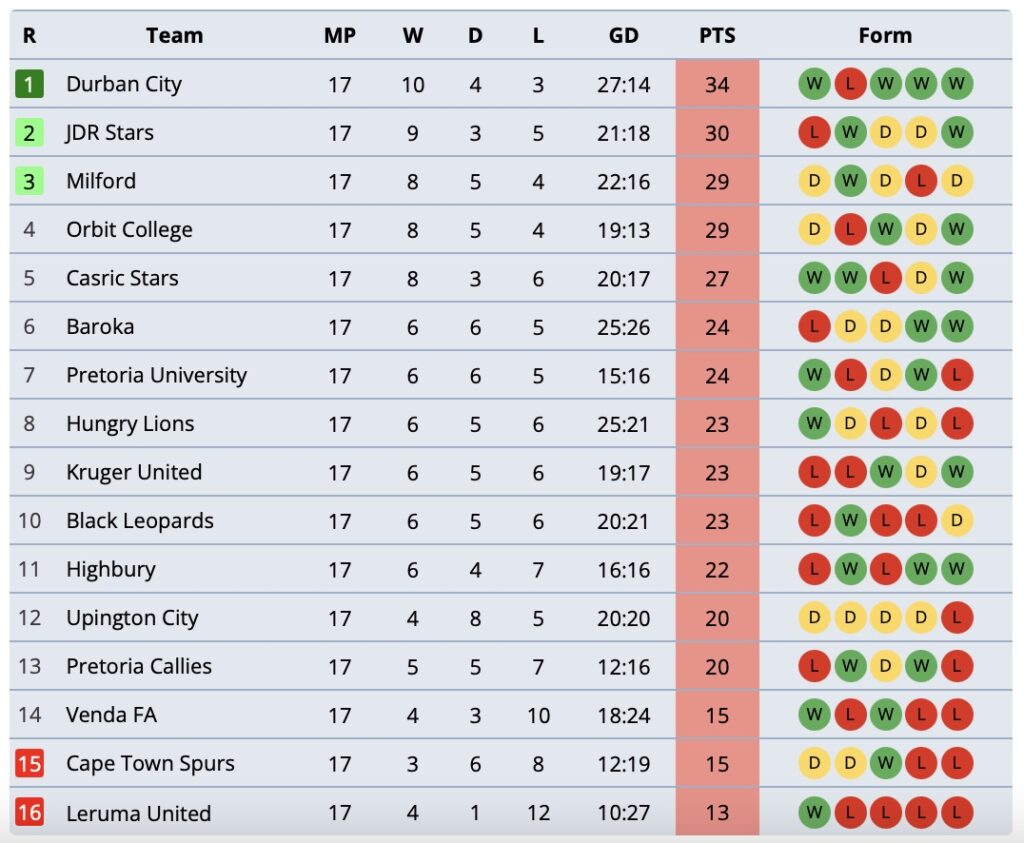Click Cape Town Spurs' green win form circle

[x=886, y=764]
